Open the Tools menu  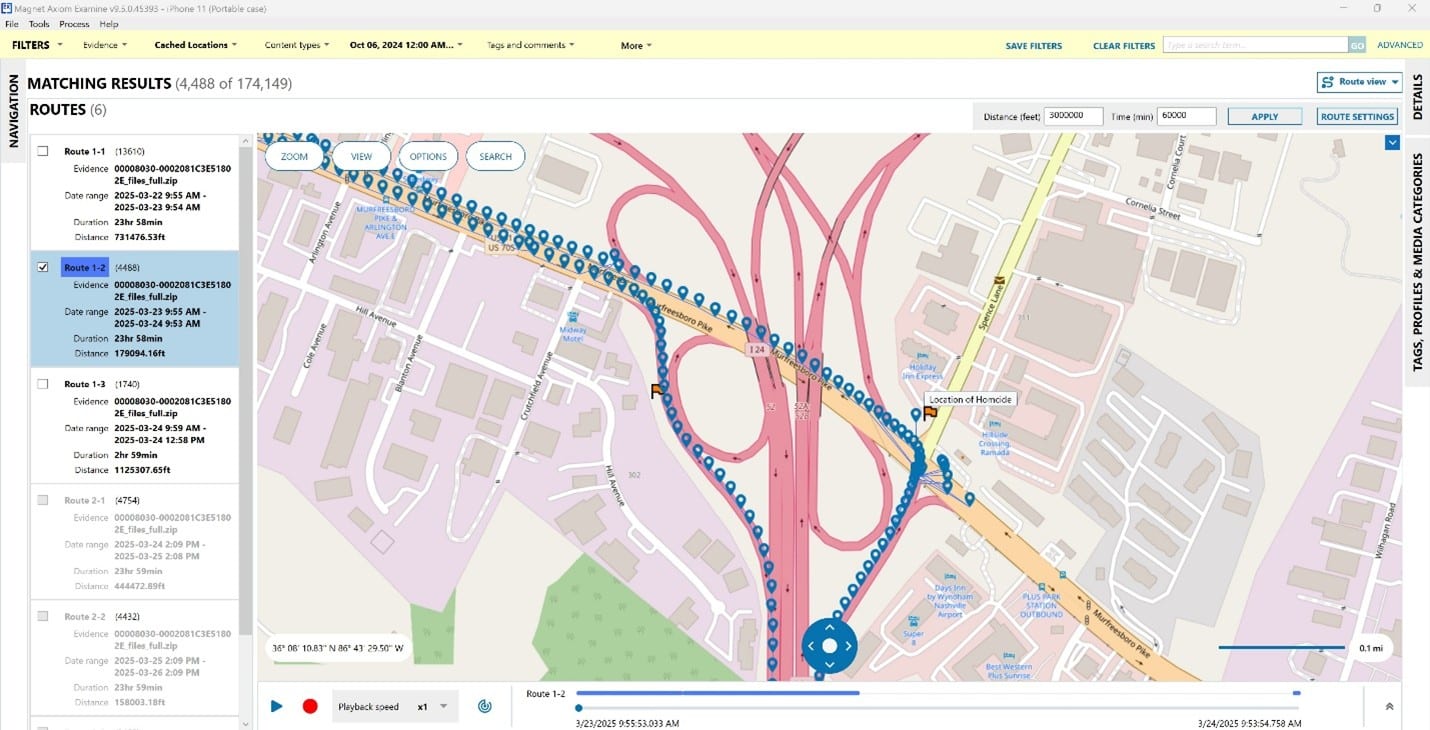pos(38,24)
